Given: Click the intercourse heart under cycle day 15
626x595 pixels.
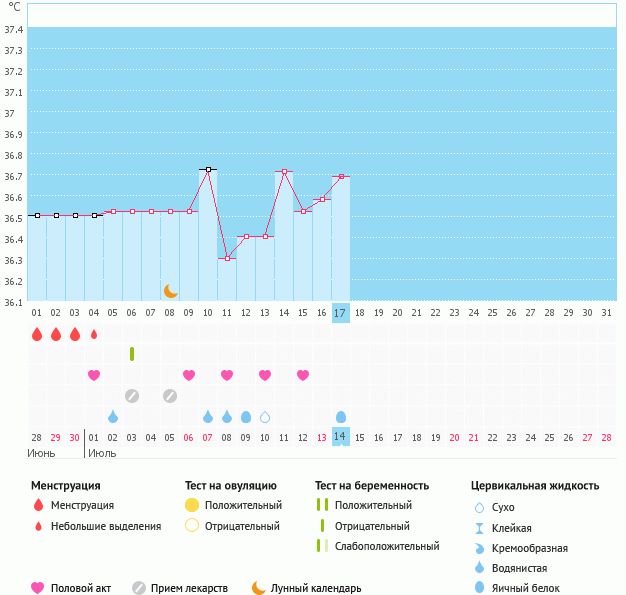Looking at the screenshot, I should click(303, 375).
